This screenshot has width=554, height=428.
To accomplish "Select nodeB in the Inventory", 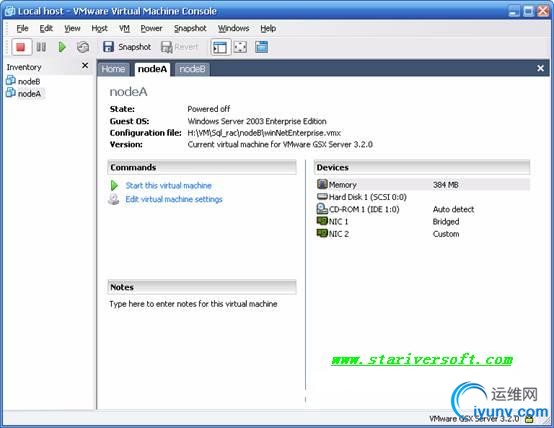I will [23, 81].
